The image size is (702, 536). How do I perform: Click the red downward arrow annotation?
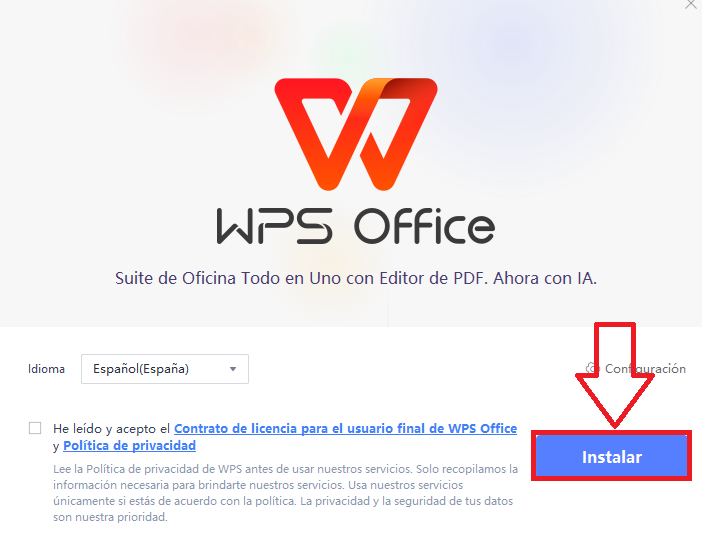[615, 375]
